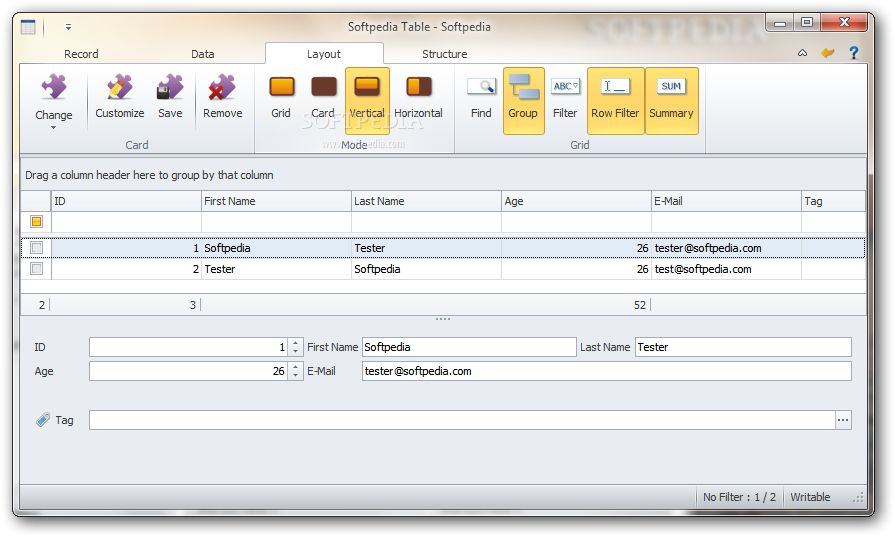
Task: Increment the ID spinner up arrow
Action: [x=296, y=343]
